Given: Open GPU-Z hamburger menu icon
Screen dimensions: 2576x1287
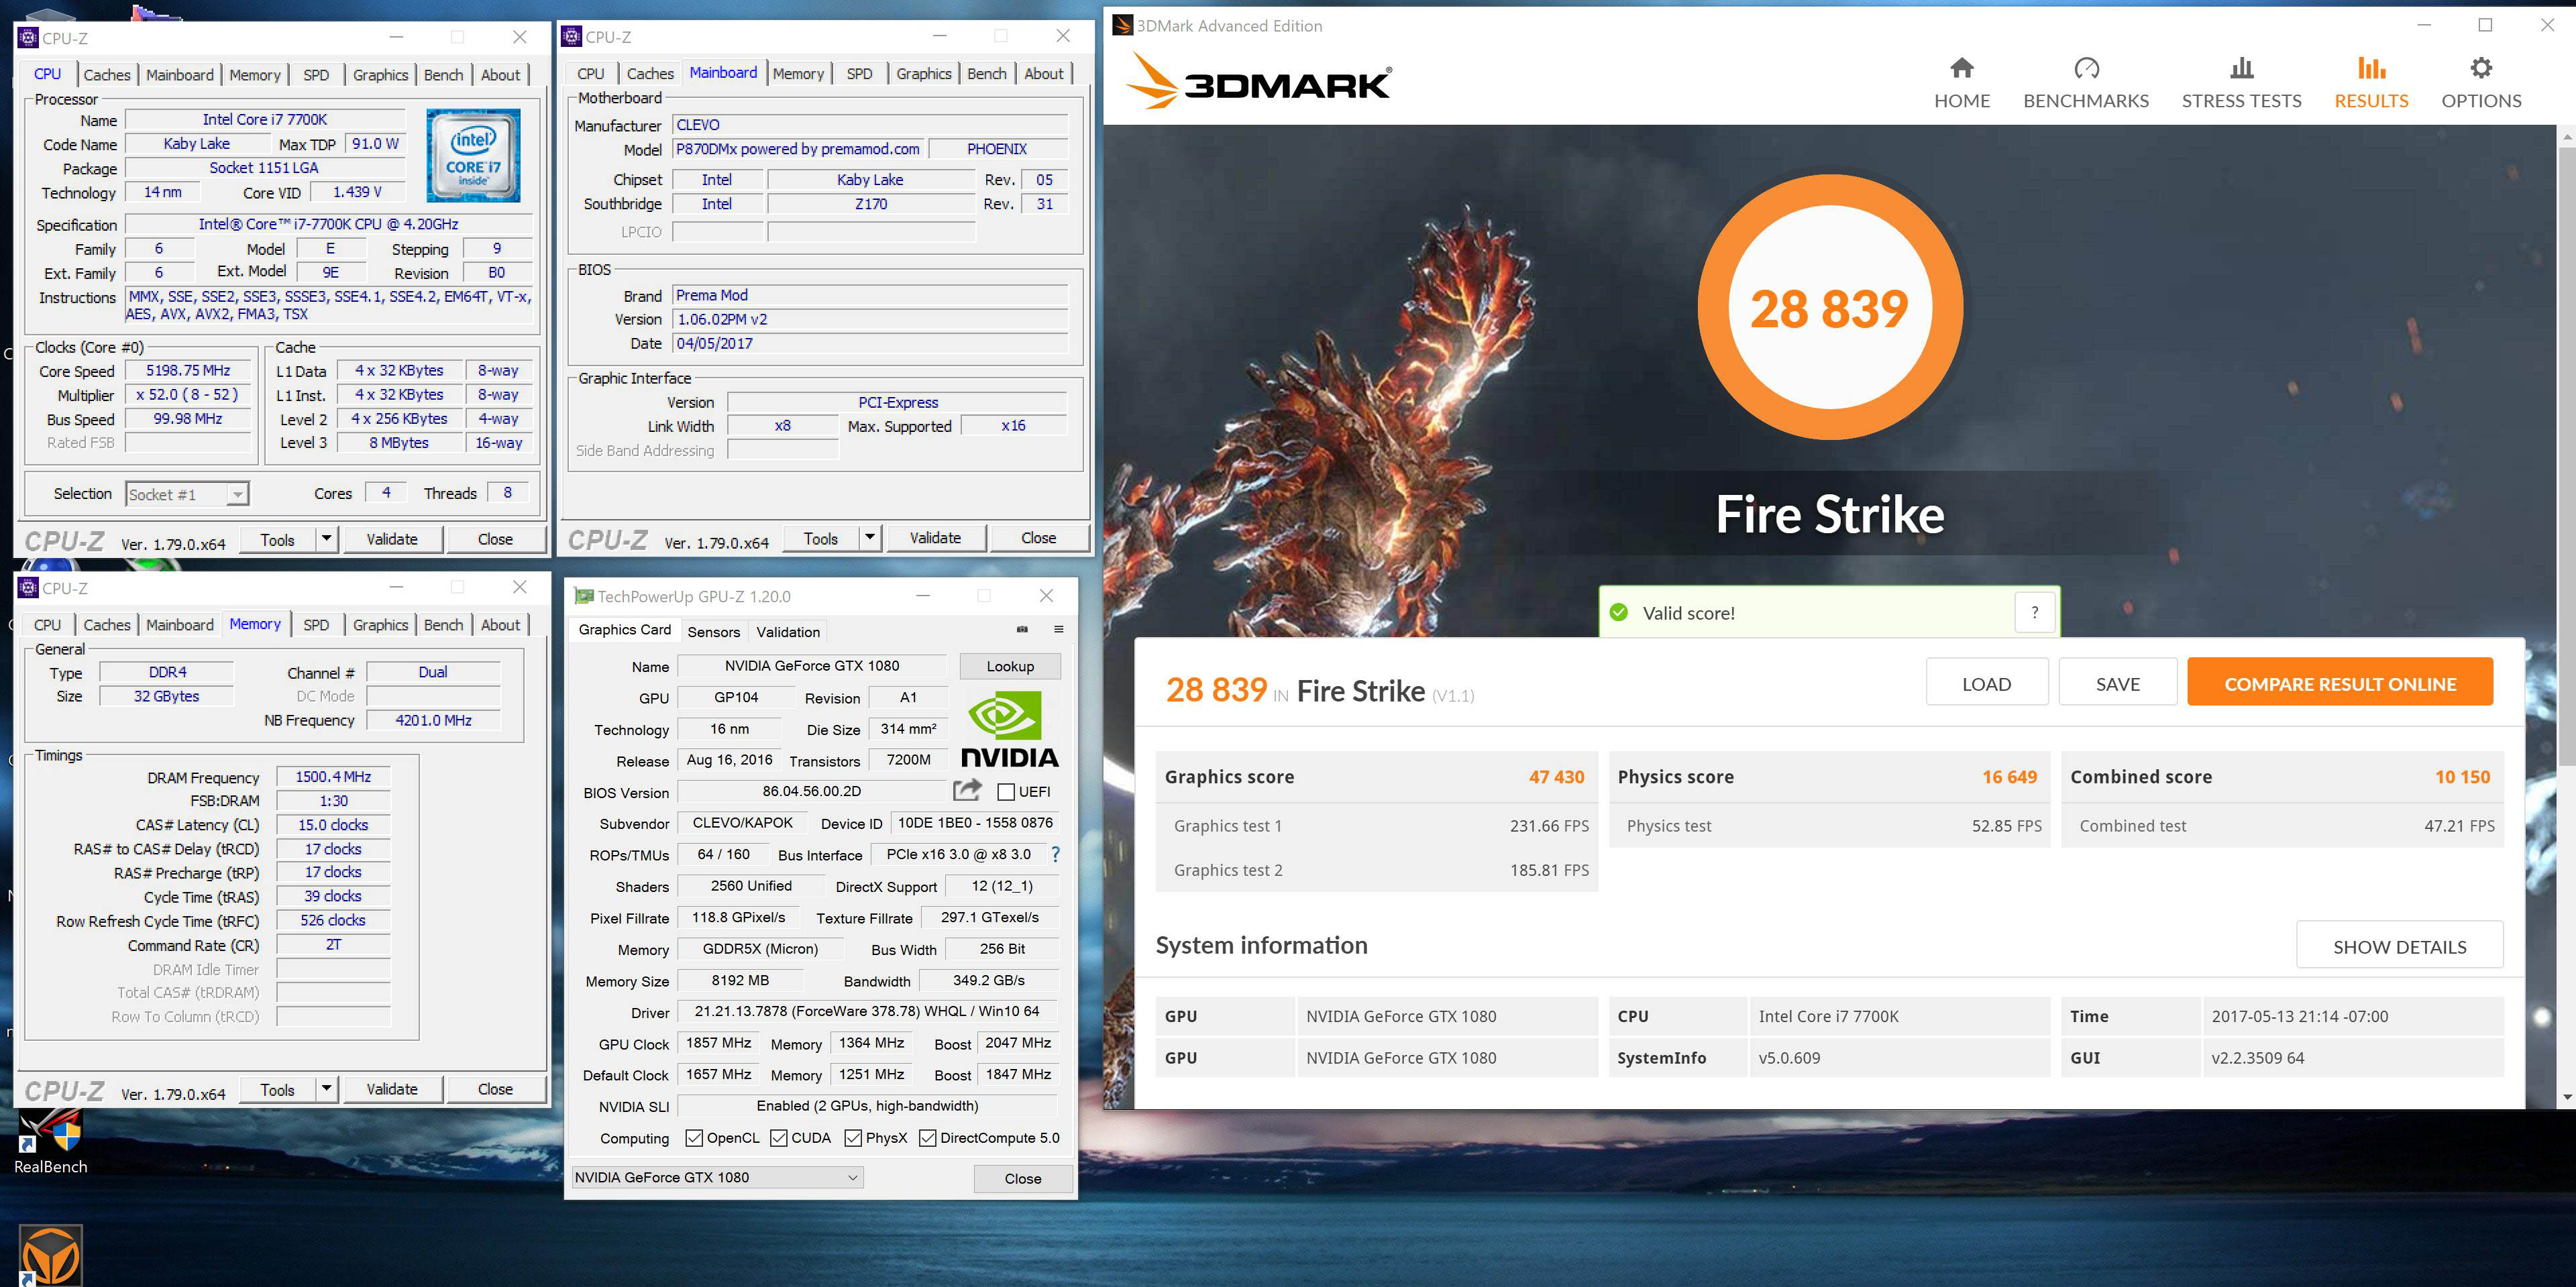Looking at the screenshot, I should [1058, 630].
